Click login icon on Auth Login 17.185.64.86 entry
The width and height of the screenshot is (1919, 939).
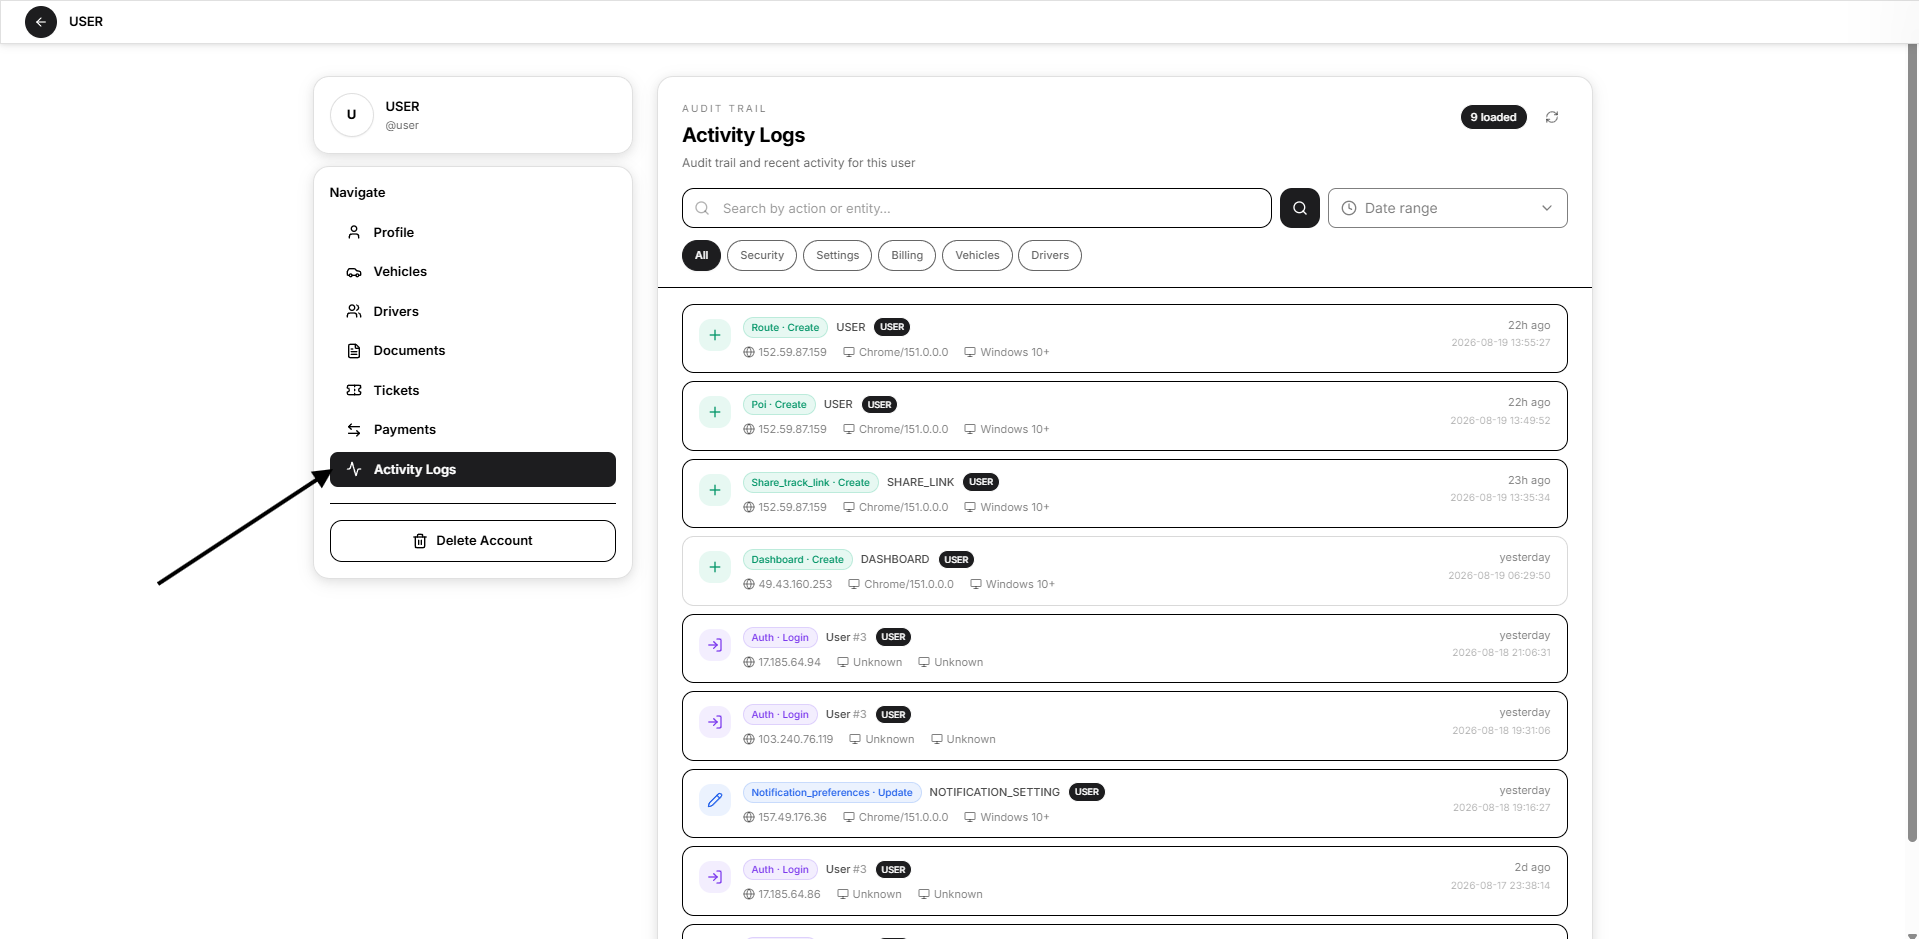715,877
